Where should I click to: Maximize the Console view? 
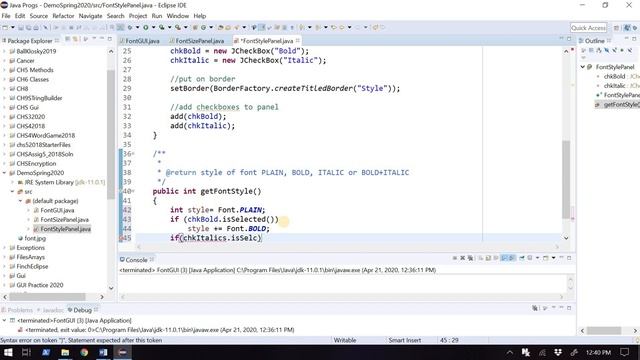point(569,258)
